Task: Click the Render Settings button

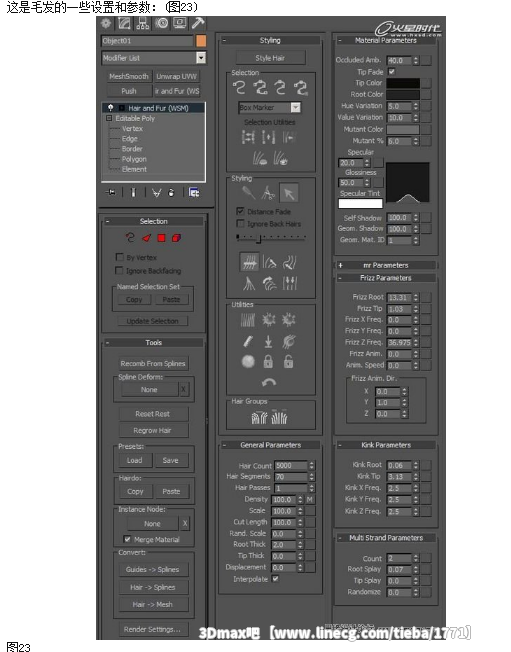Action: 152,629
